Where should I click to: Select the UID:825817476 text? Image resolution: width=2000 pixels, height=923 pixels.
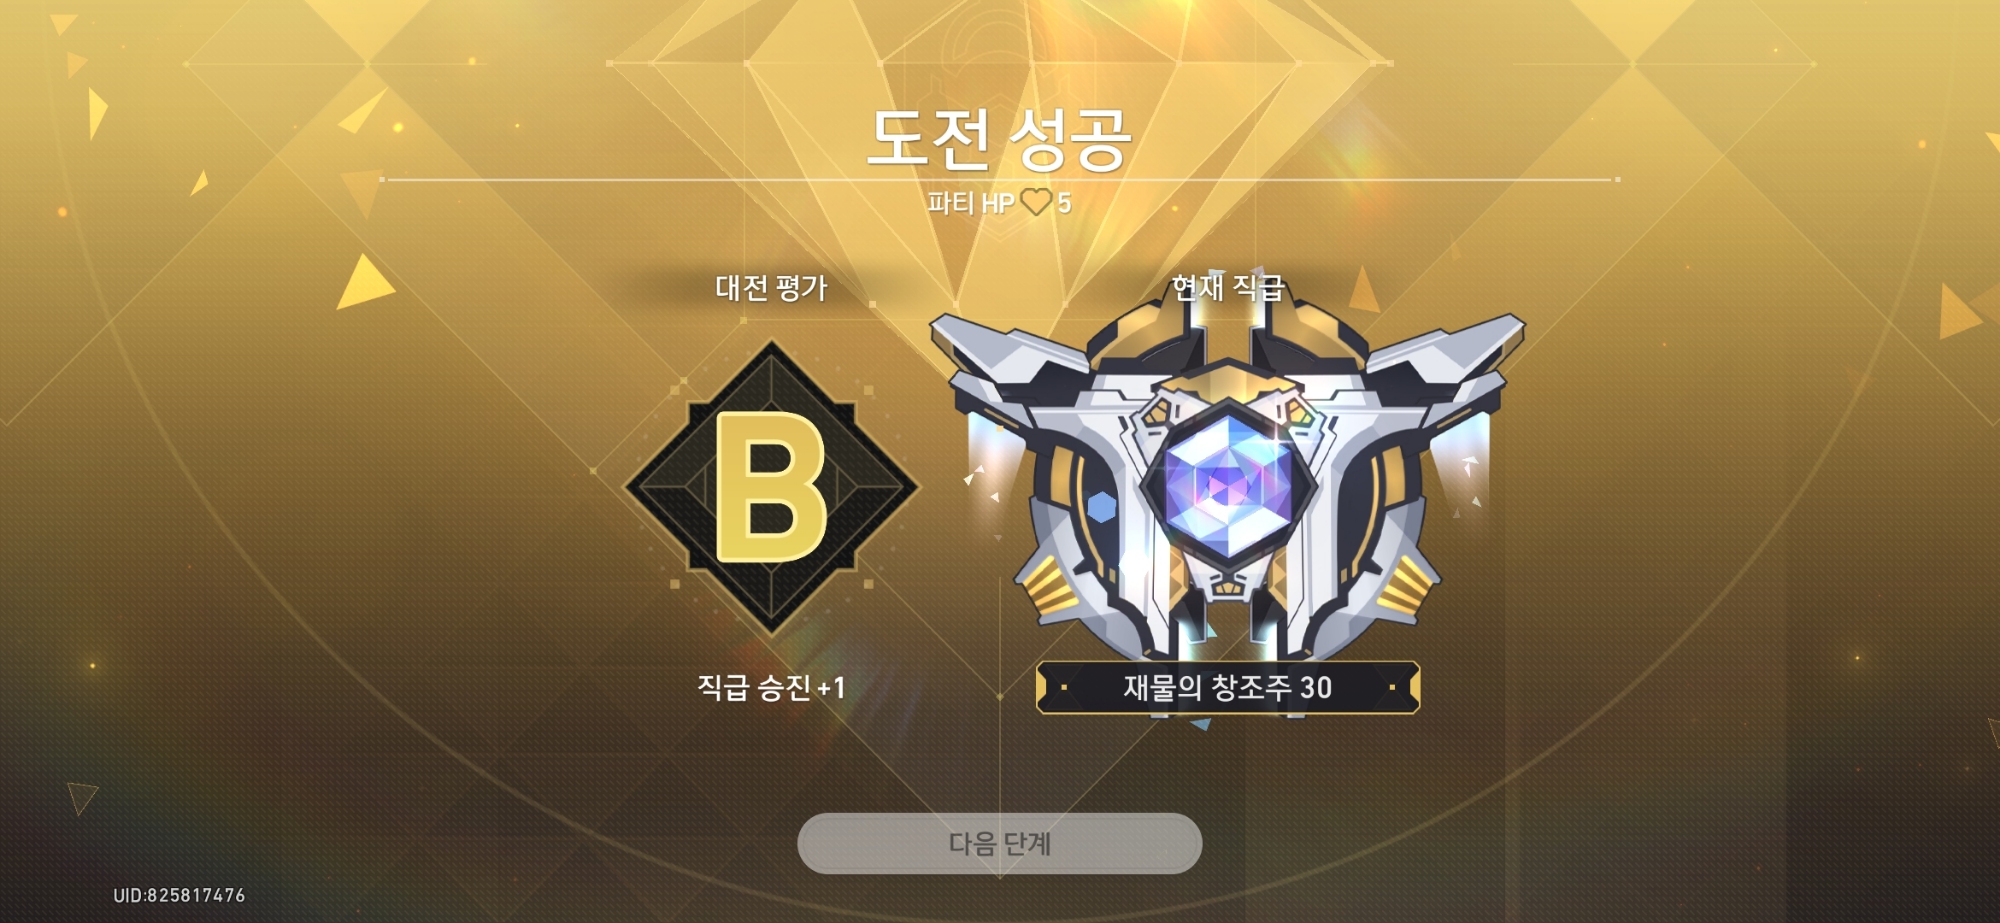179,895
